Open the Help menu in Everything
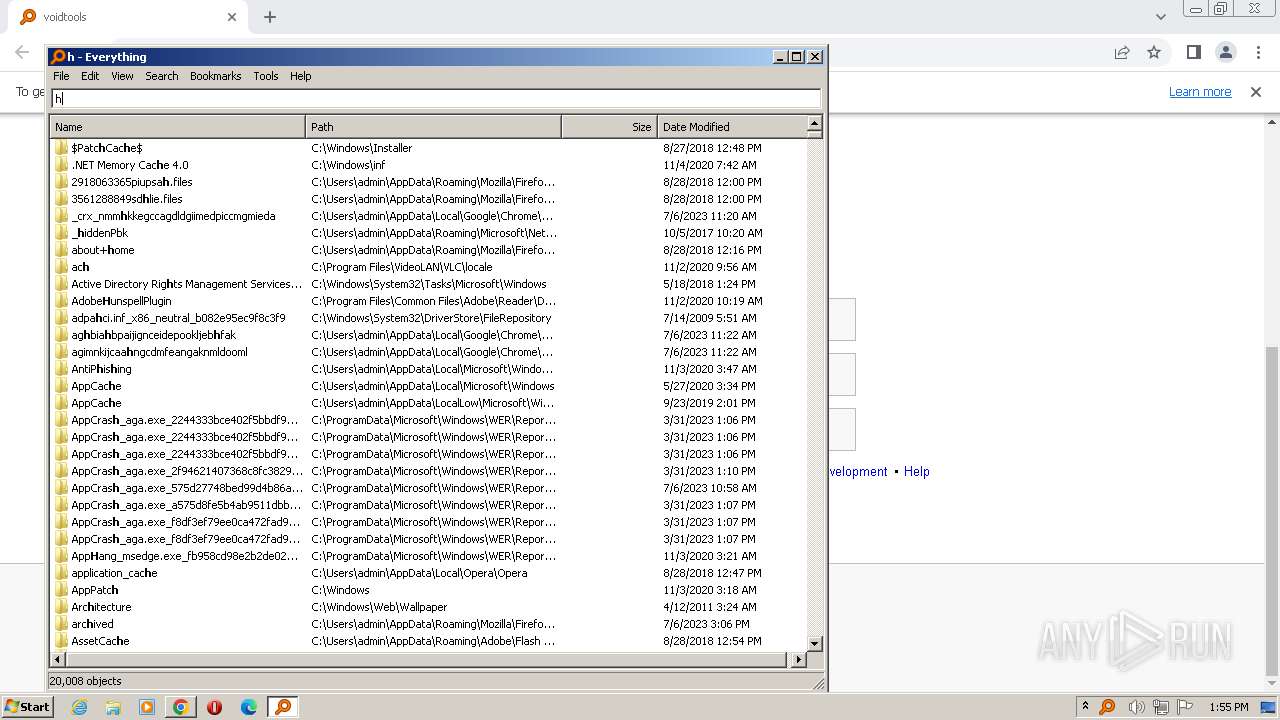 300,76
